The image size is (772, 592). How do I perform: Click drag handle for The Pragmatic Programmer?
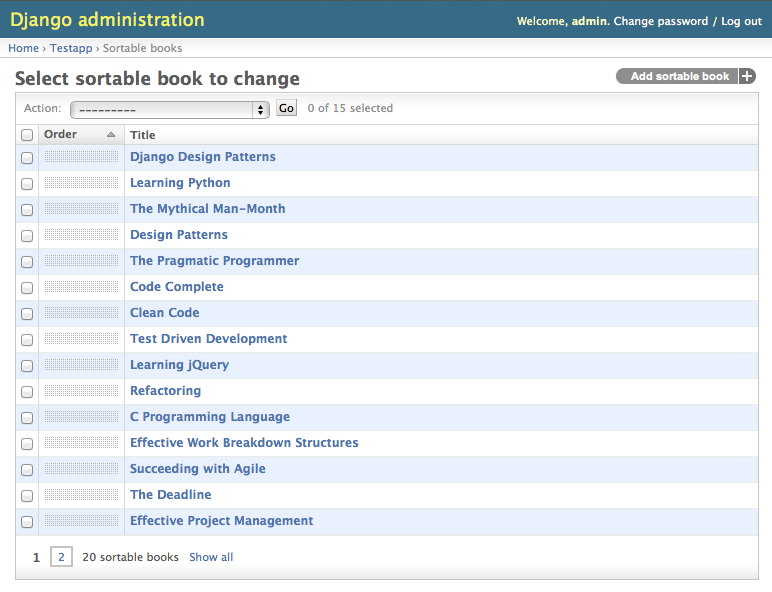(81, 261)
